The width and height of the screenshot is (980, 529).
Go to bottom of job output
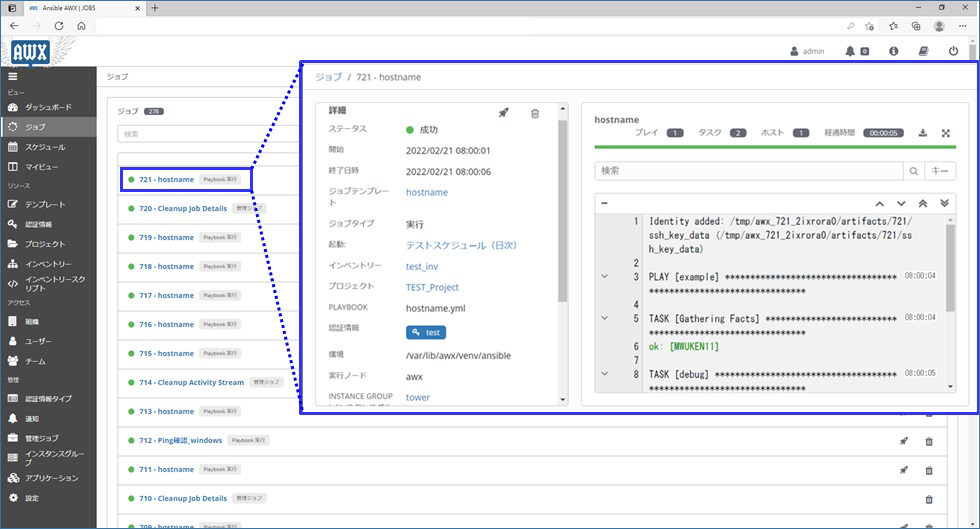[944, 203]
